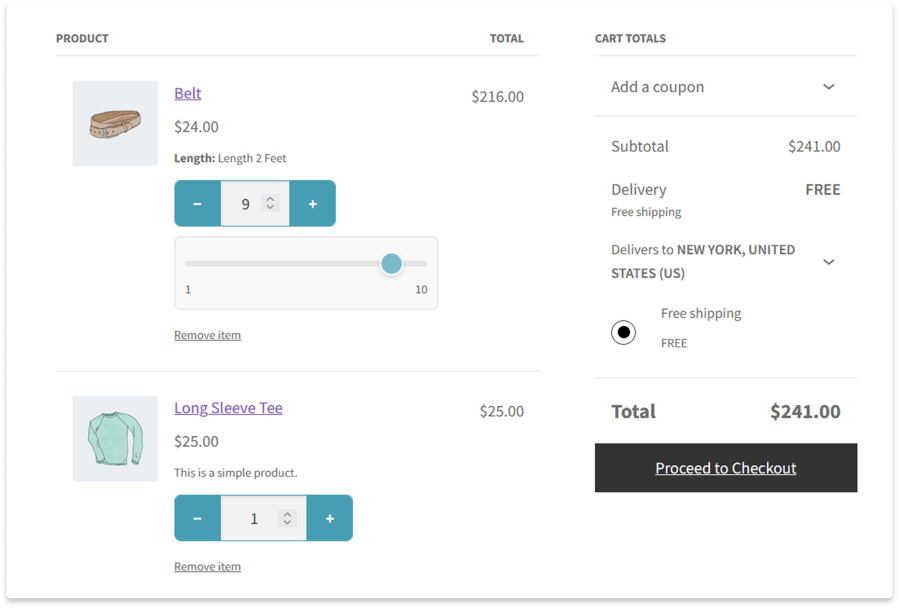Click the Belt quantity input field

(244, 204)
